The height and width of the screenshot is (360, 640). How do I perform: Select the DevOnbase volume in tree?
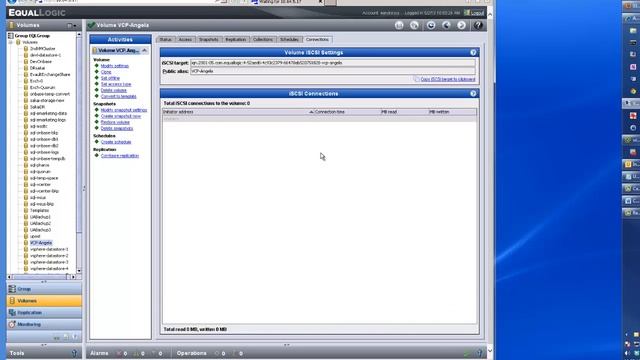point(41,62)
